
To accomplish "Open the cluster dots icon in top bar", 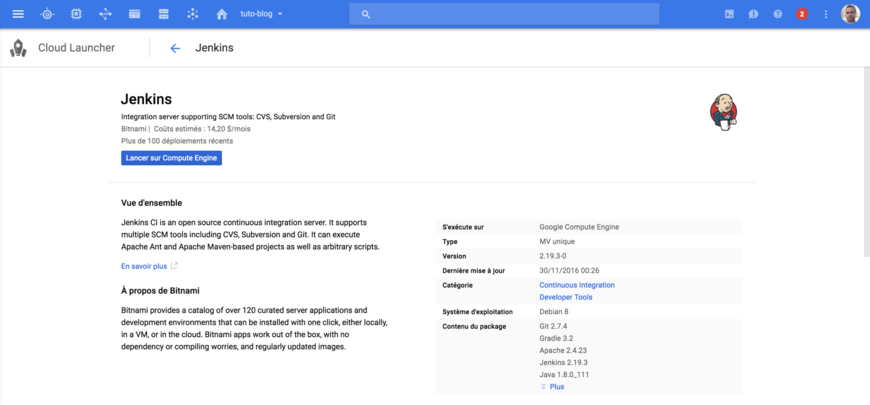I will coord(193,14).
